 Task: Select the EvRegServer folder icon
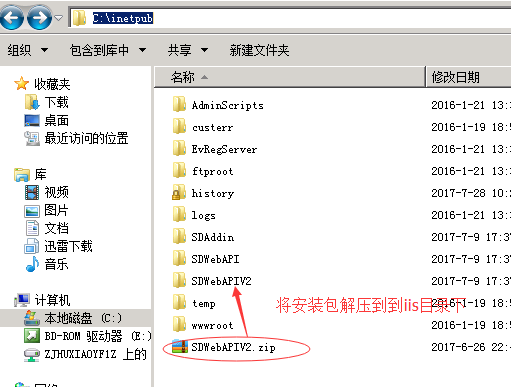pos(179,148)
